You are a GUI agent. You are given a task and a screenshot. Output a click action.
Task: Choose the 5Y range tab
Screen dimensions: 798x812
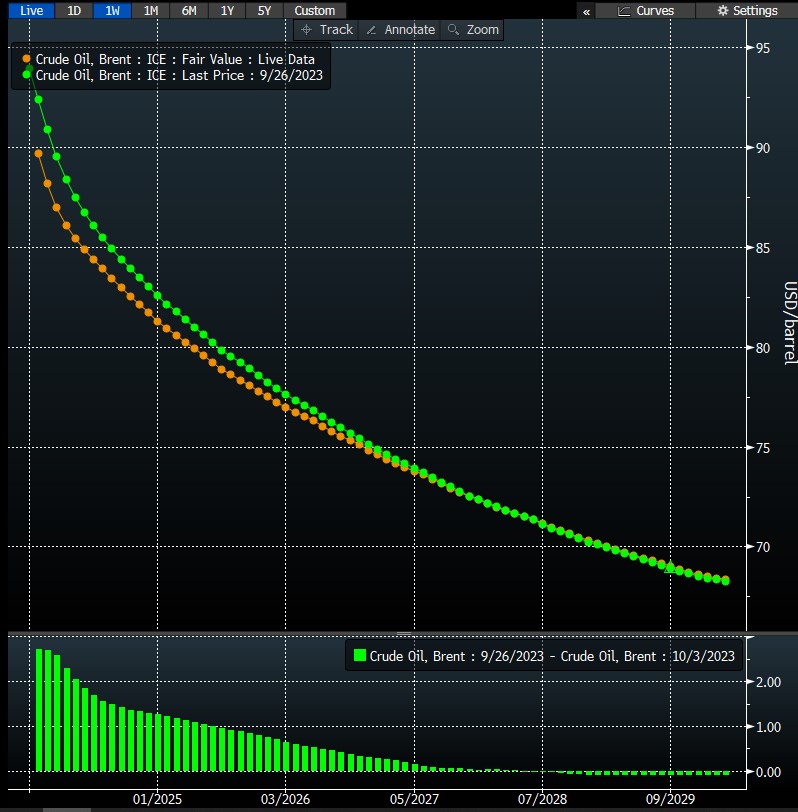pos(265,10)
